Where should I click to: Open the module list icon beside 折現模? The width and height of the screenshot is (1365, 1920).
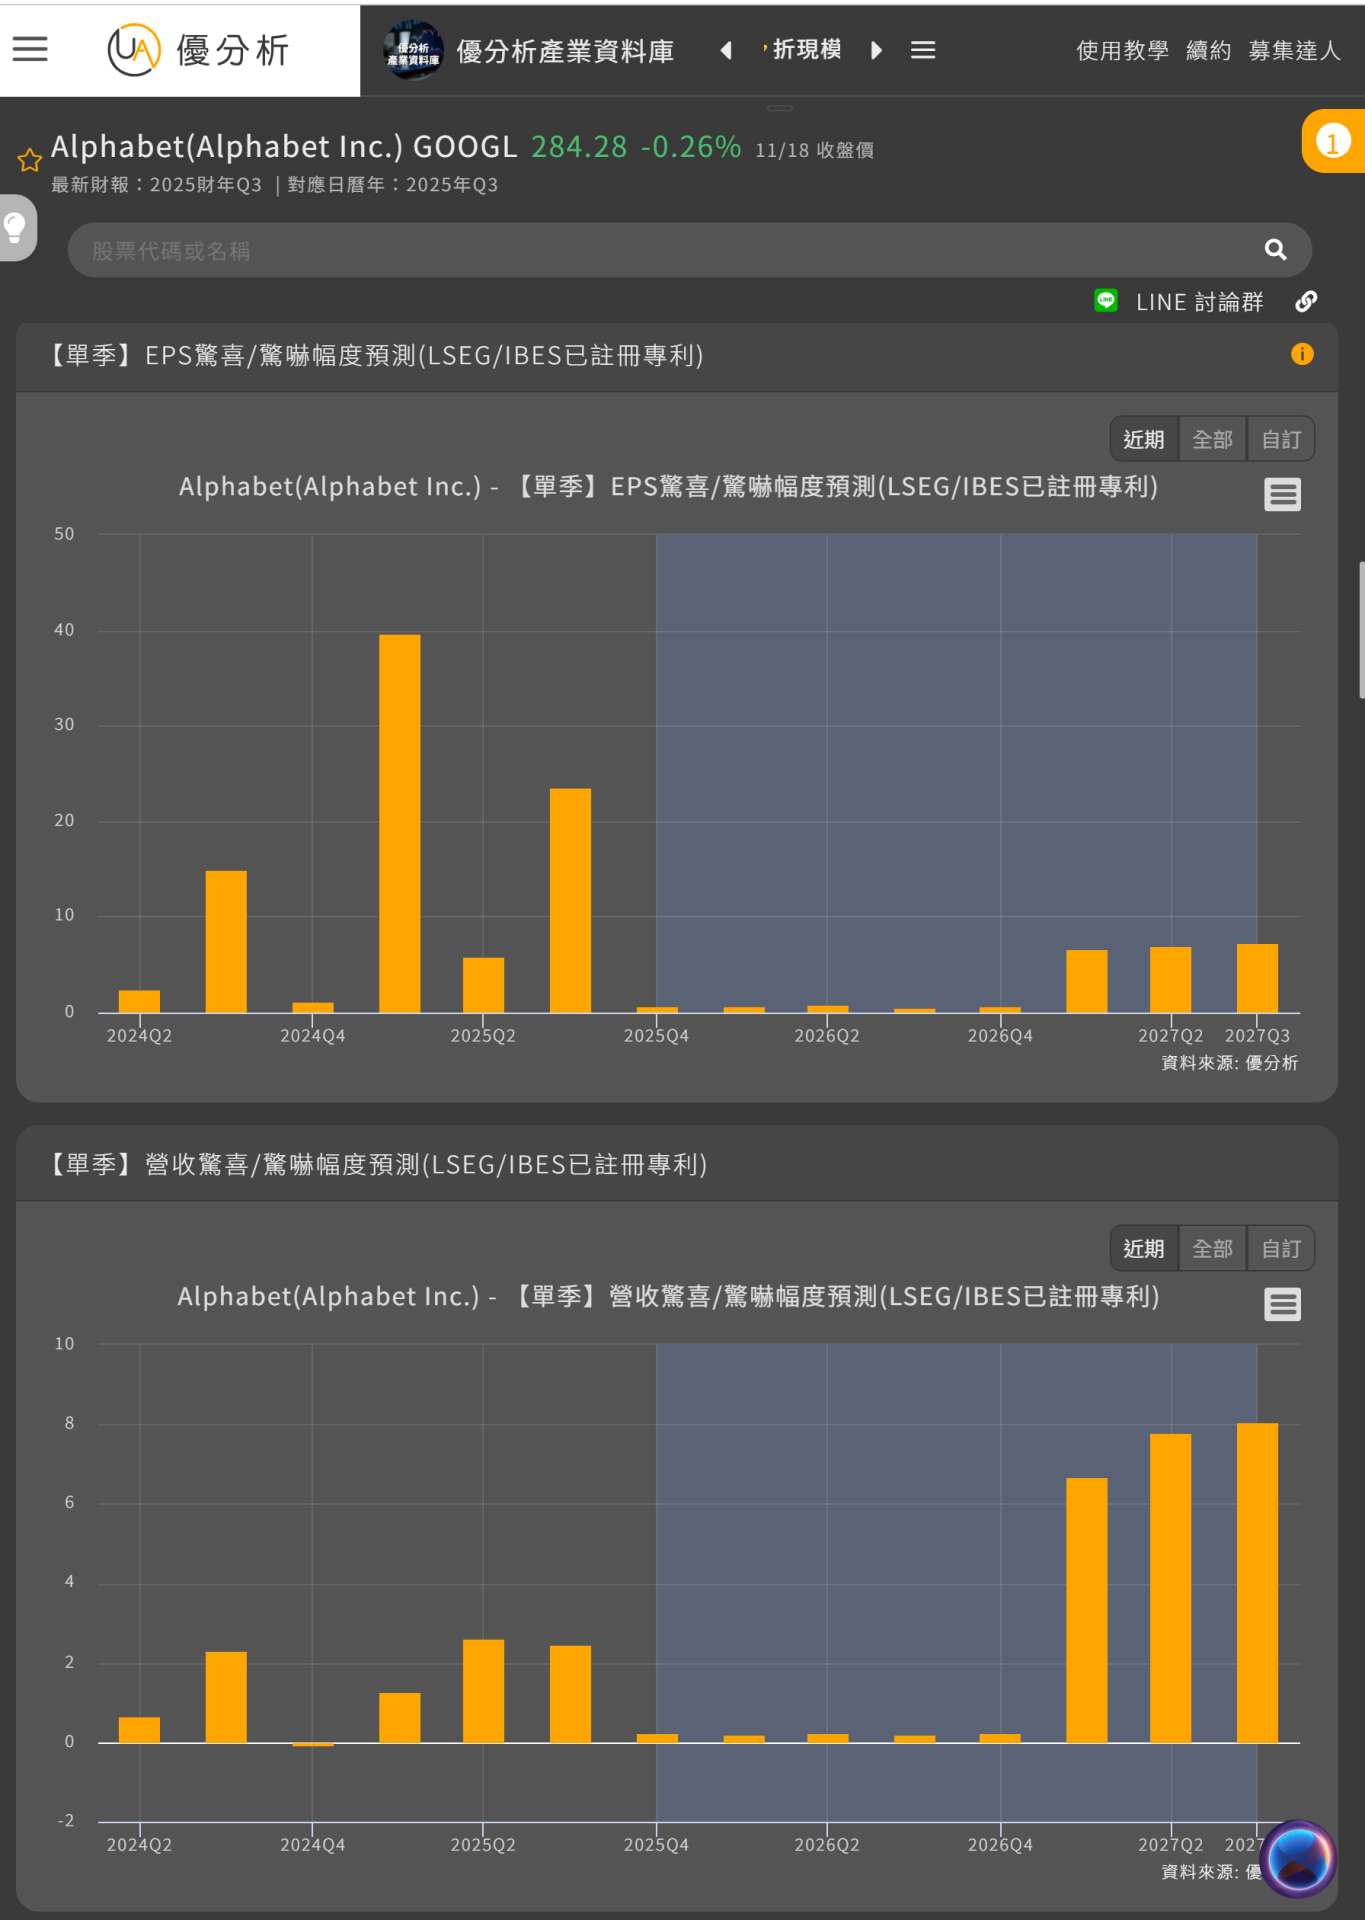tap(923, 50)
